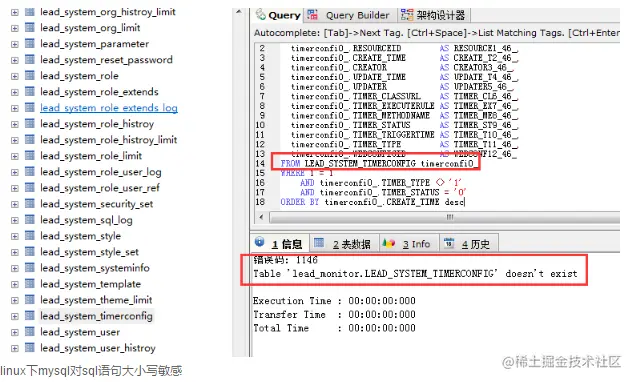Click the Query tab icon
Viewport: 634px width, 382px height.
pyautogui.click(x=261, y=14)
